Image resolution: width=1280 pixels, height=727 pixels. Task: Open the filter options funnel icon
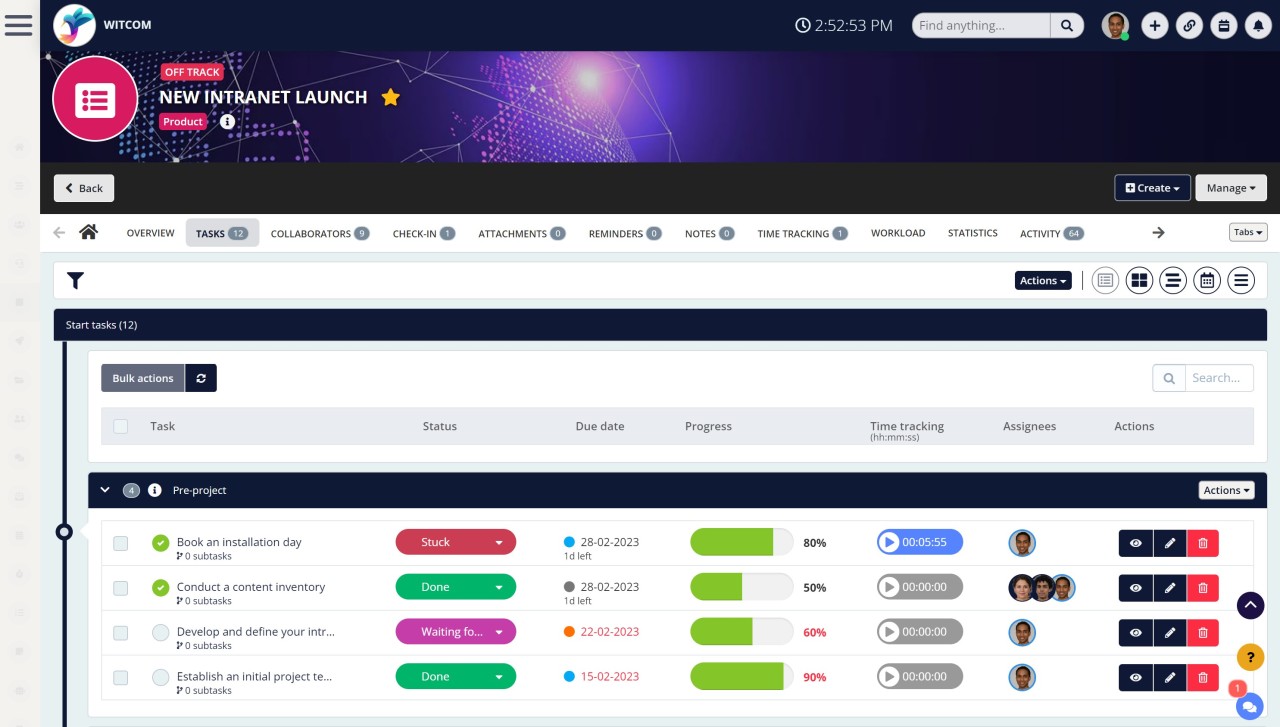point(75,281)
